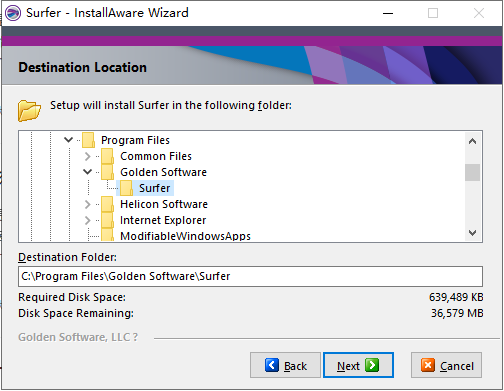Click the Disk Space Remaining value 36,579 MB
This screenshot has width=504, height=391.
(457, 313)
